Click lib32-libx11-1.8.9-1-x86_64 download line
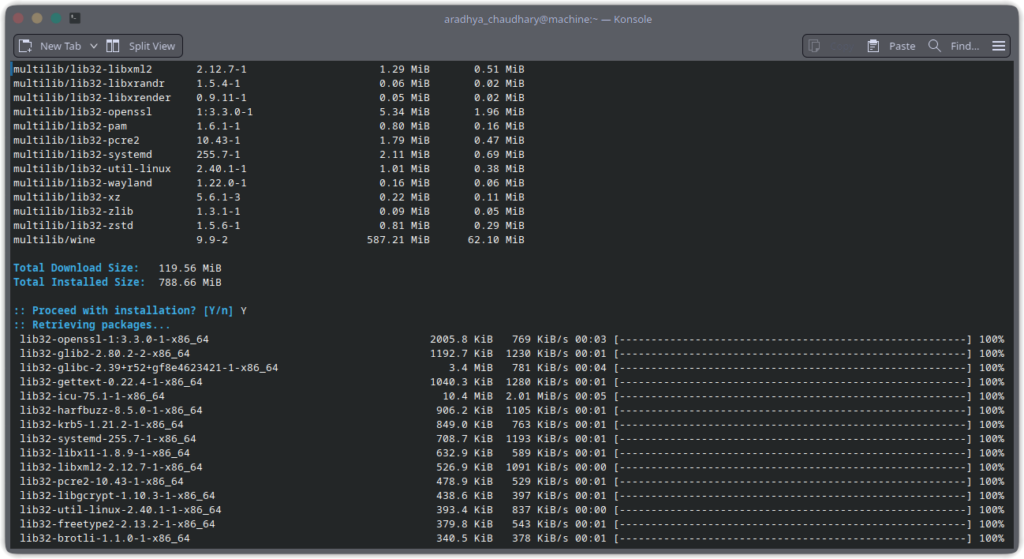 (512, 453)
